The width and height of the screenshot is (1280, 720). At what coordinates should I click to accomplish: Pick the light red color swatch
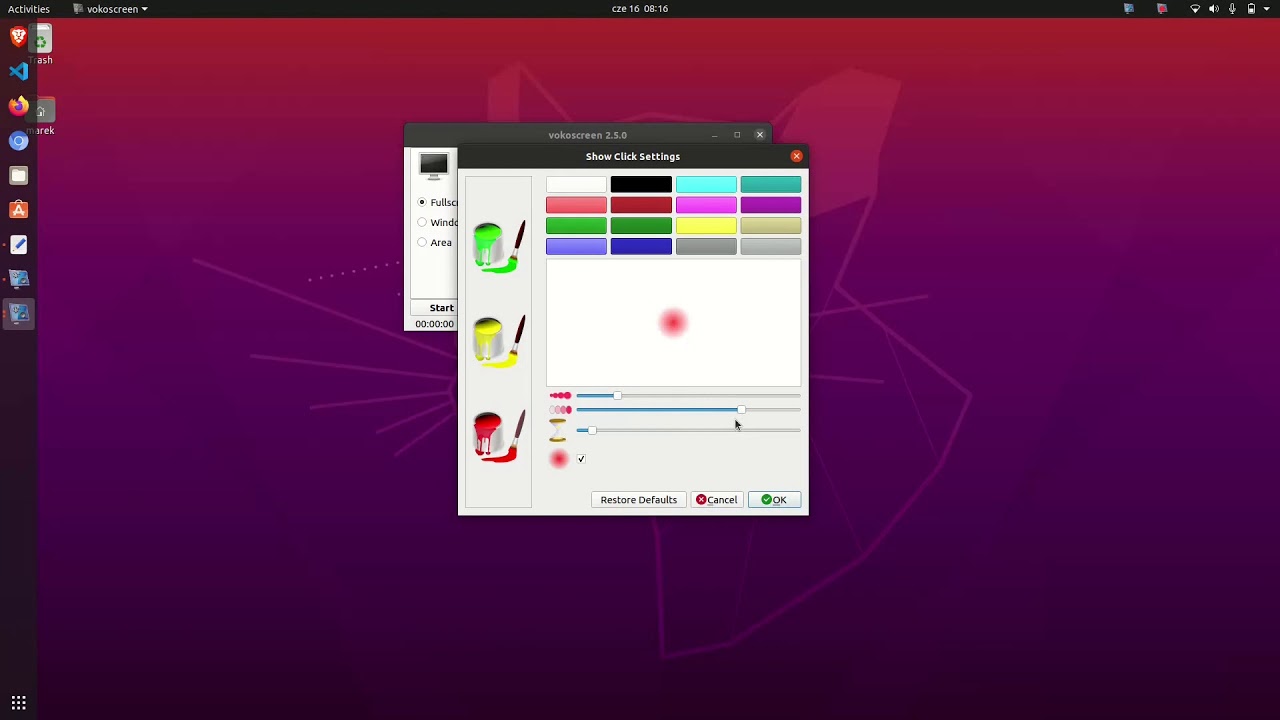click(x=576, y=205)
